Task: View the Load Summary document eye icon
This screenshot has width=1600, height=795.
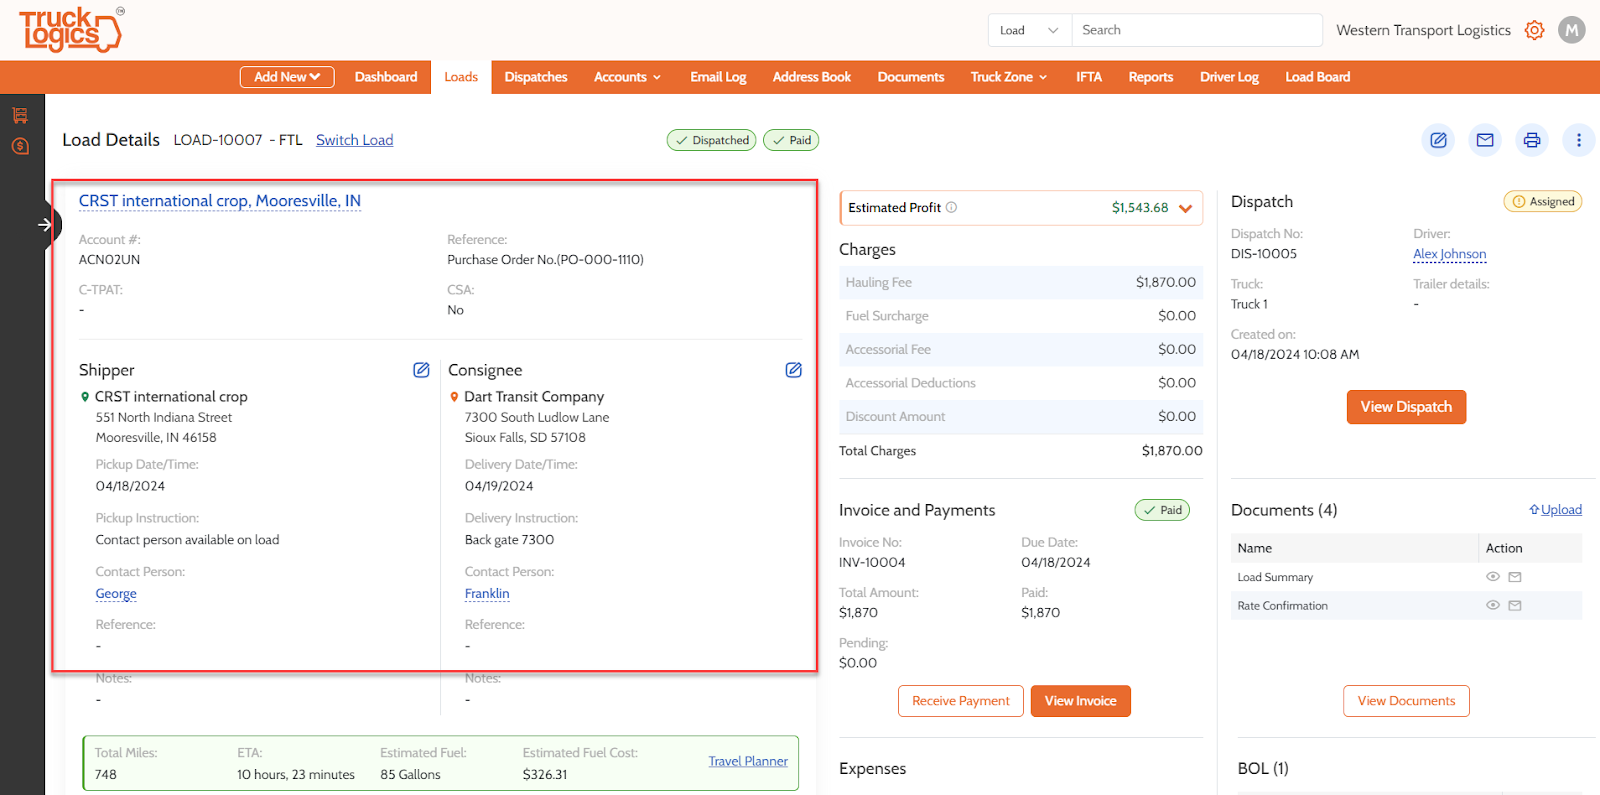Action: pyautogui.click(x=1493, y=577)
